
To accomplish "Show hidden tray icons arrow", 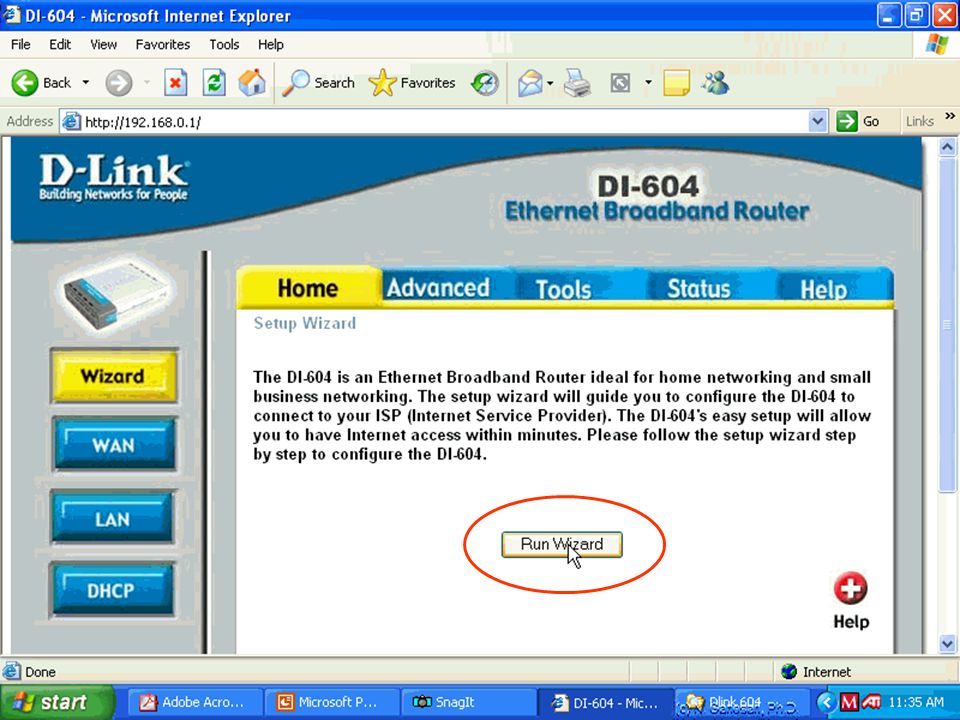I will (827, 702).
